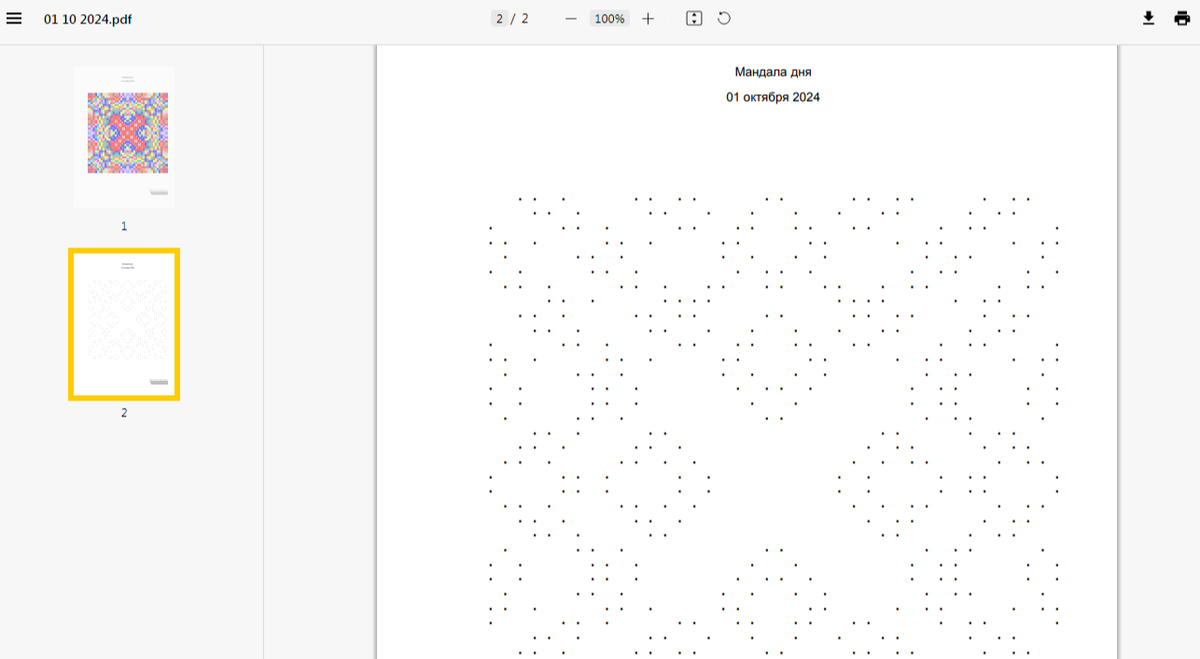Print the document
The width and height of the screenshot is (1200, 659).
(1182, 19)
